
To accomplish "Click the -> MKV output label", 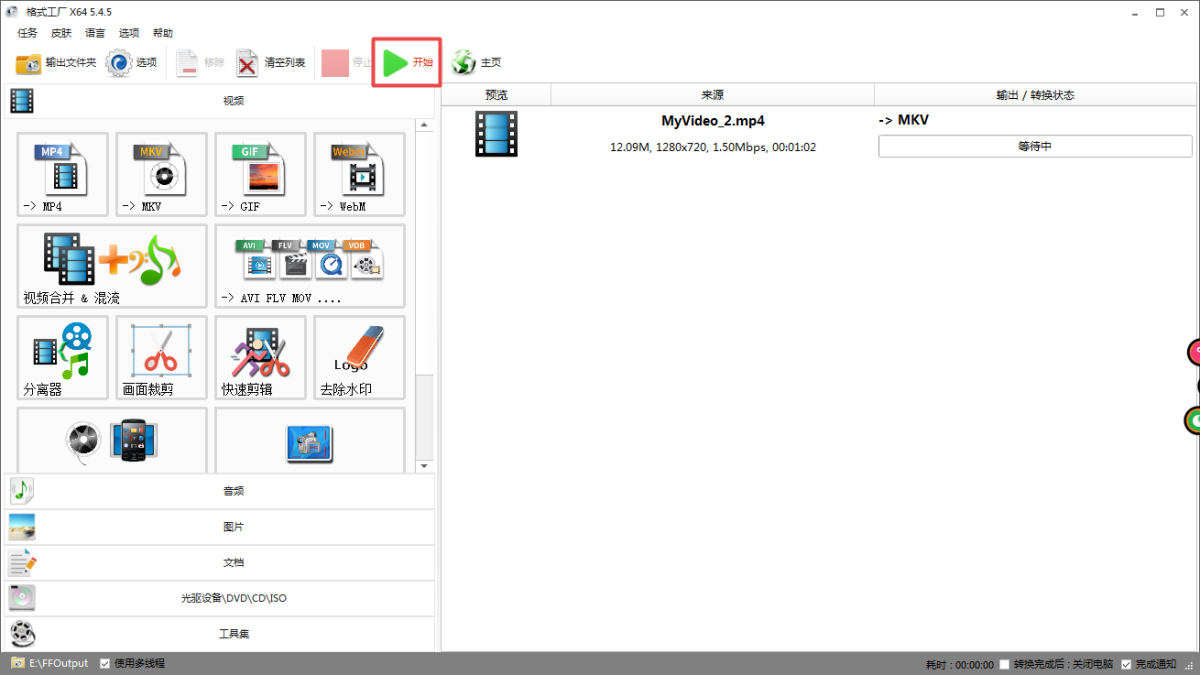I will click(x=905, y=120).
